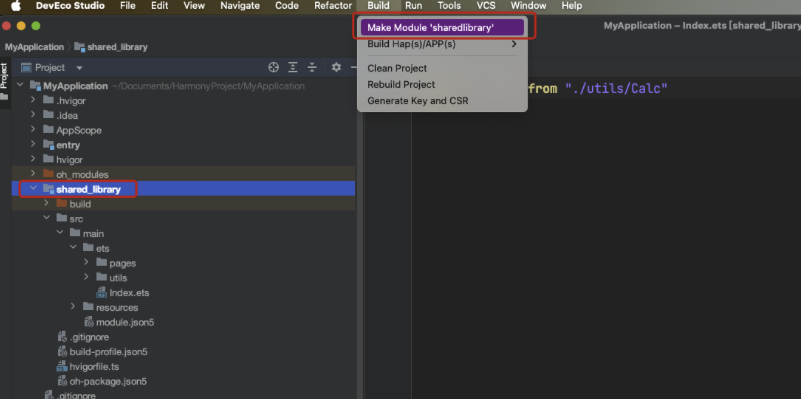Click the Expand All icon in Project panel
The image size is (801, 399).
pos(293,67)
